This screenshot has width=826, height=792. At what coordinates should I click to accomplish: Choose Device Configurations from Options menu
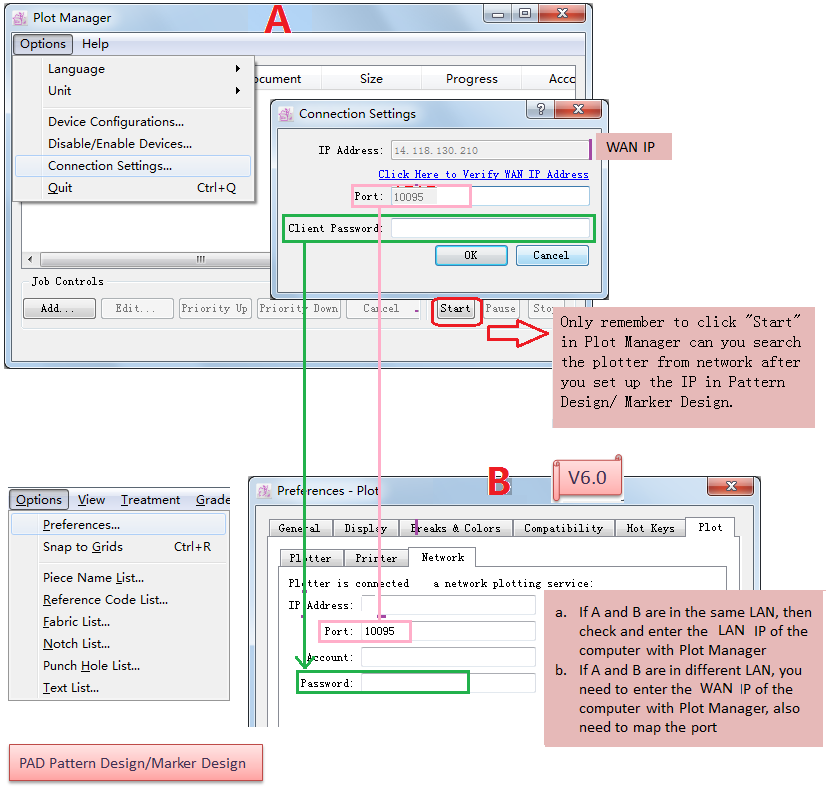pyautogui.click(x=116, y=122)
